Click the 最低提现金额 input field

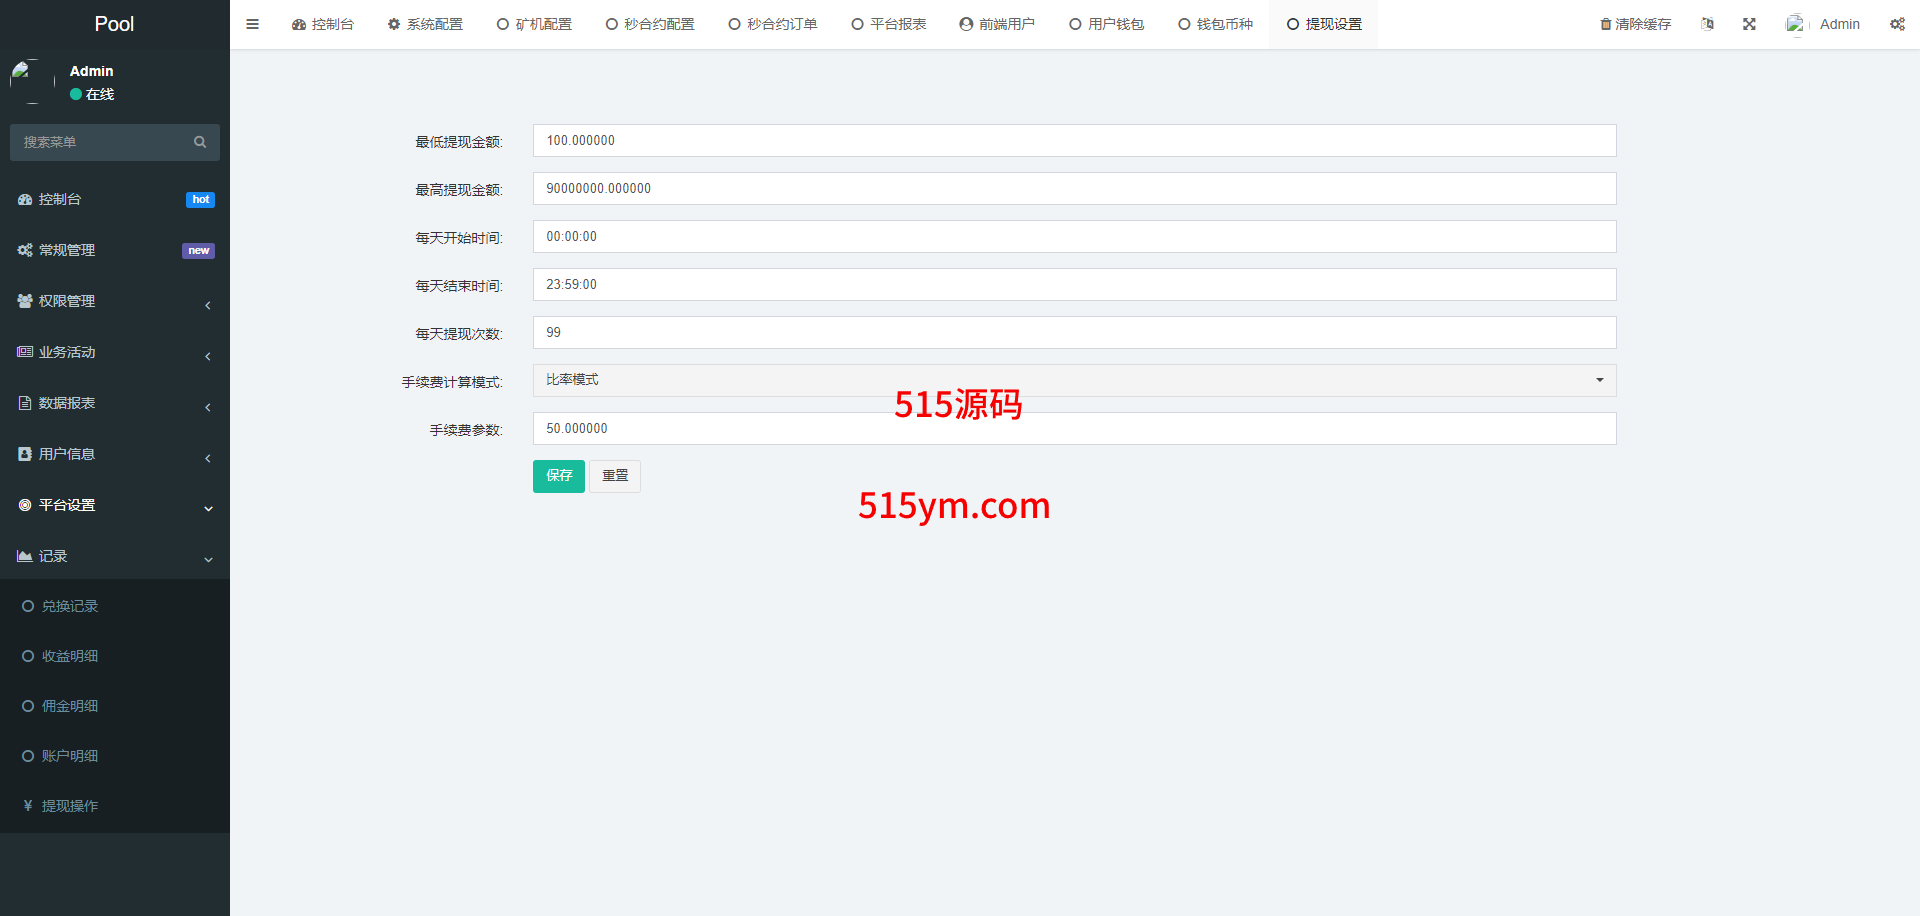(1074, 141)
